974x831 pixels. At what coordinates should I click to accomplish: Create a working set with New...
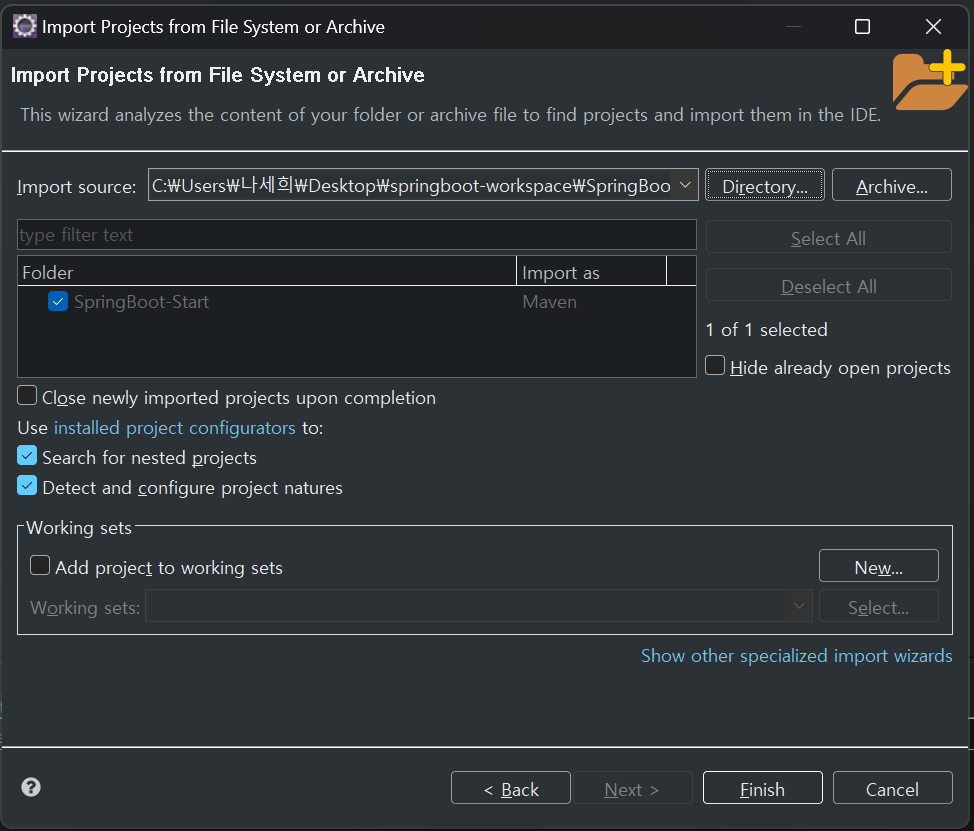click(878, 566)
